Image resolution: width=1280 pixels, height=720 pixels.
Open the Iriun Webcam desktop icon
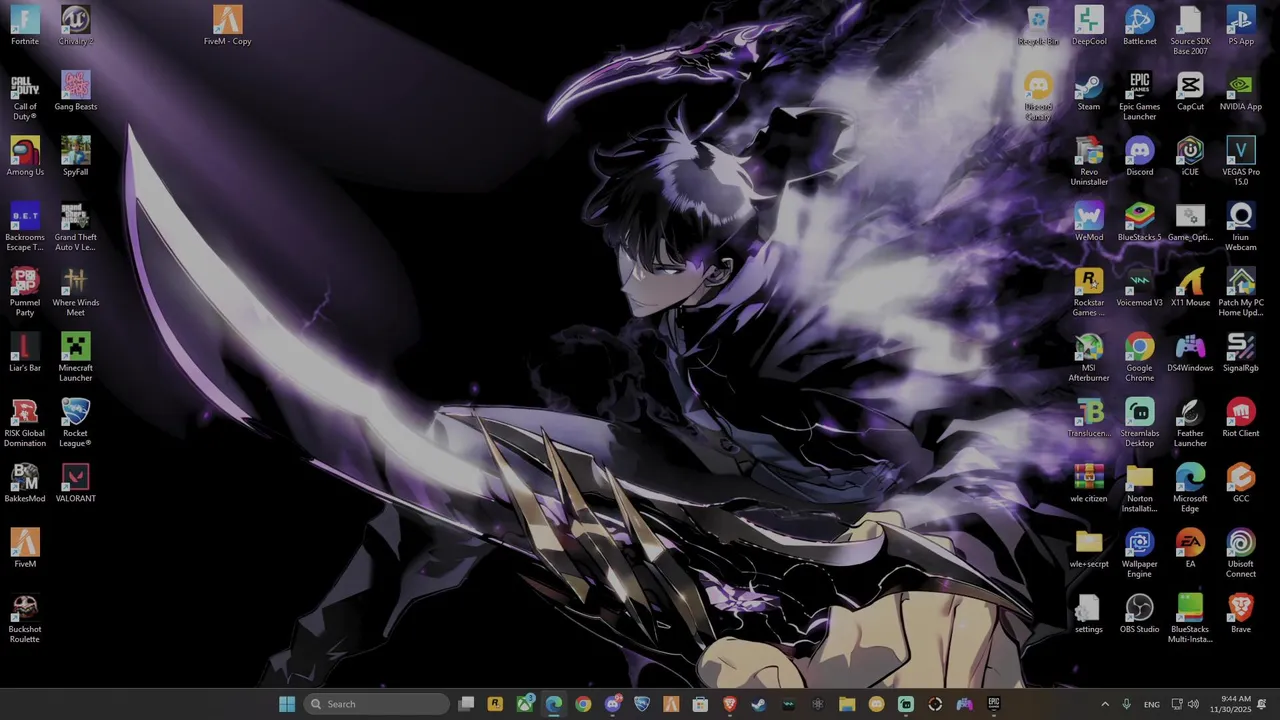[x=1241, y=226]
